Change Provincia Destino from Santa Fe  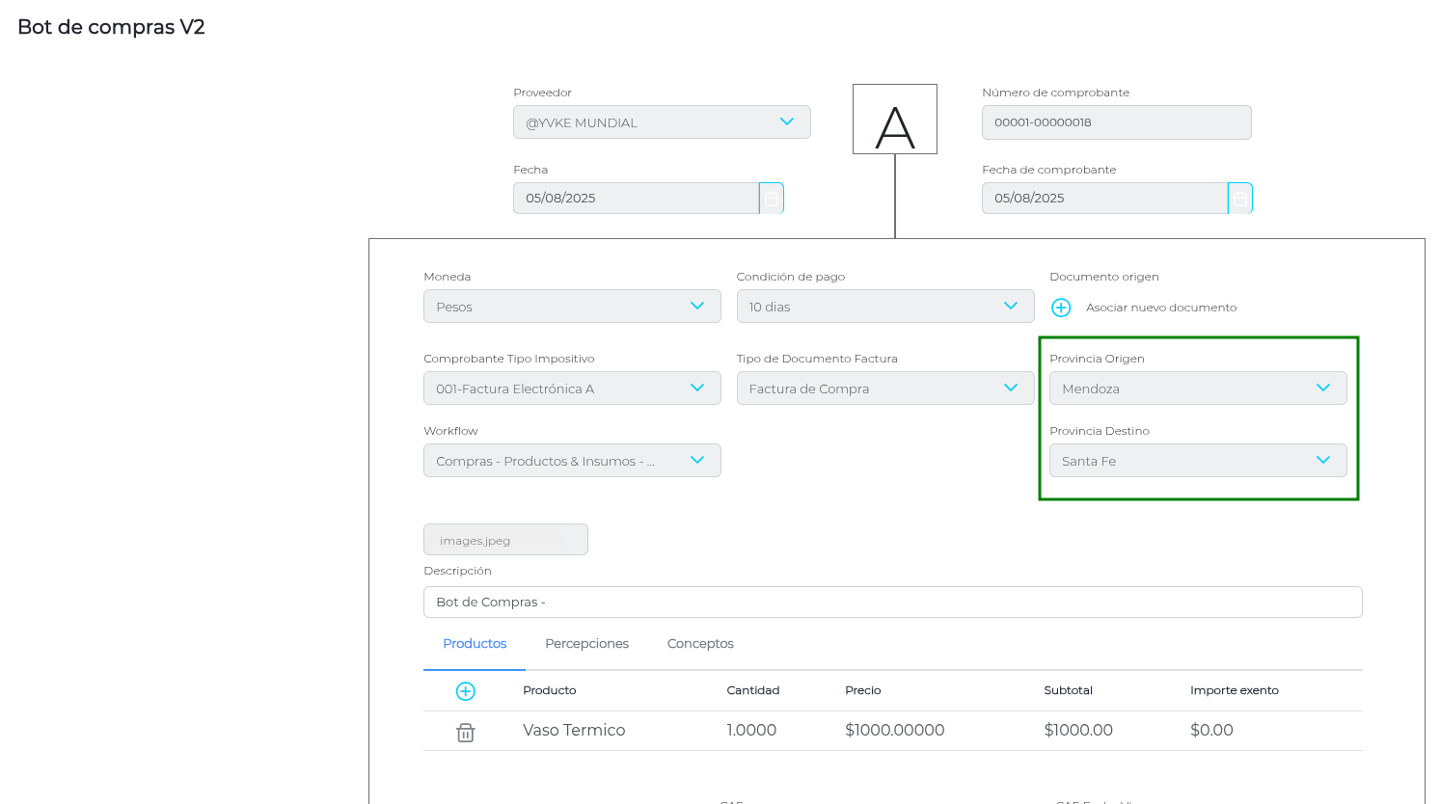tap(1197, 460)
